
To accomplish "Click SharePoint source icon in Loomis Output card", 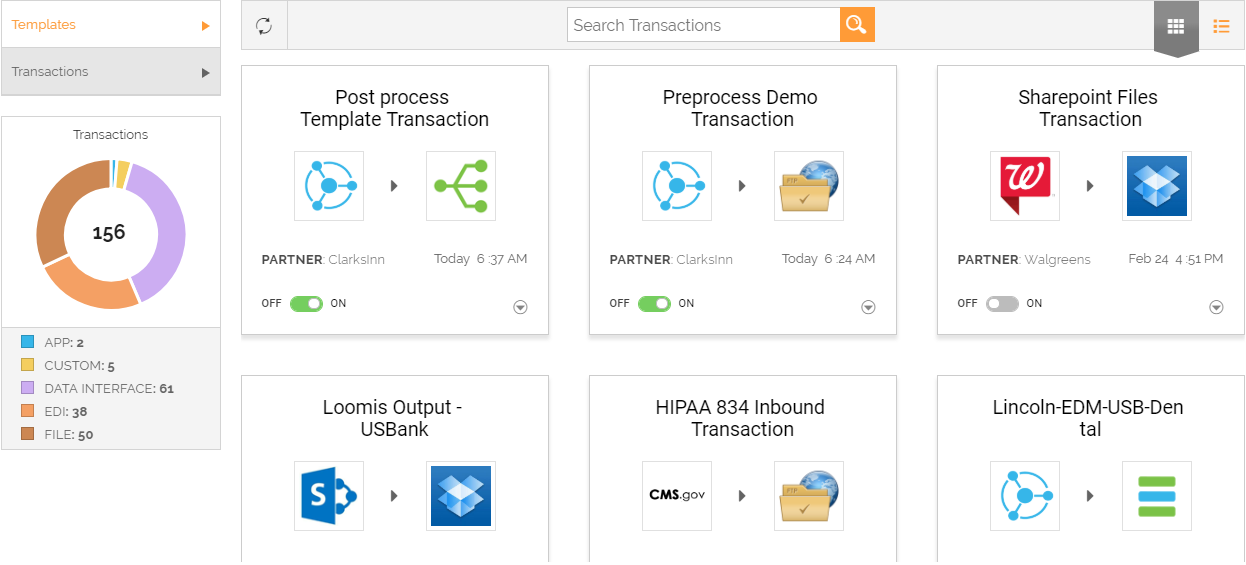I will (x=329, y=496).
